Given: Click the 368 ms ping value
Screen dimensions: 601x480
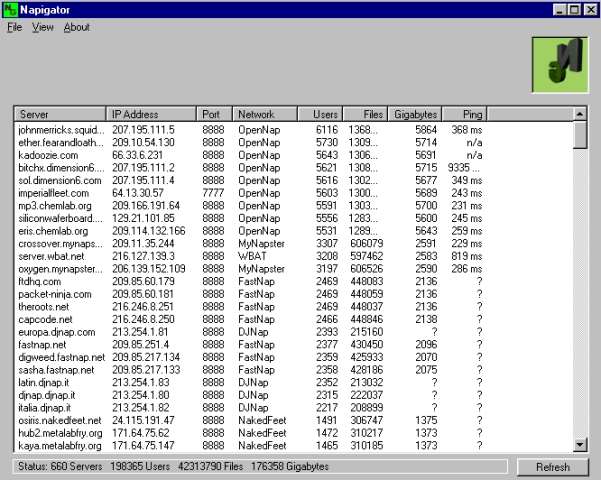Looking at the screenshot, I should pyautogui.click(x=466, y=130).
